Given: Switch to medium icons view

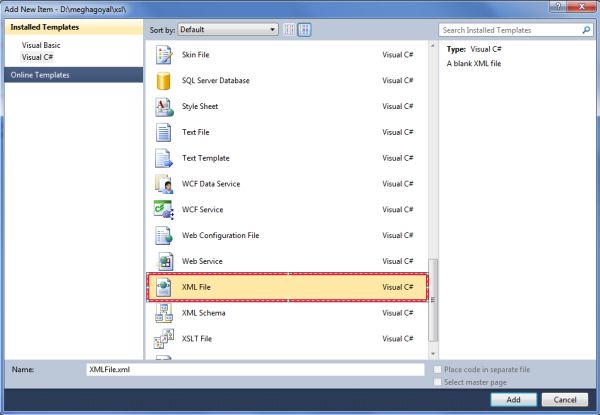Looking at the screenshot, I should 305,29.
